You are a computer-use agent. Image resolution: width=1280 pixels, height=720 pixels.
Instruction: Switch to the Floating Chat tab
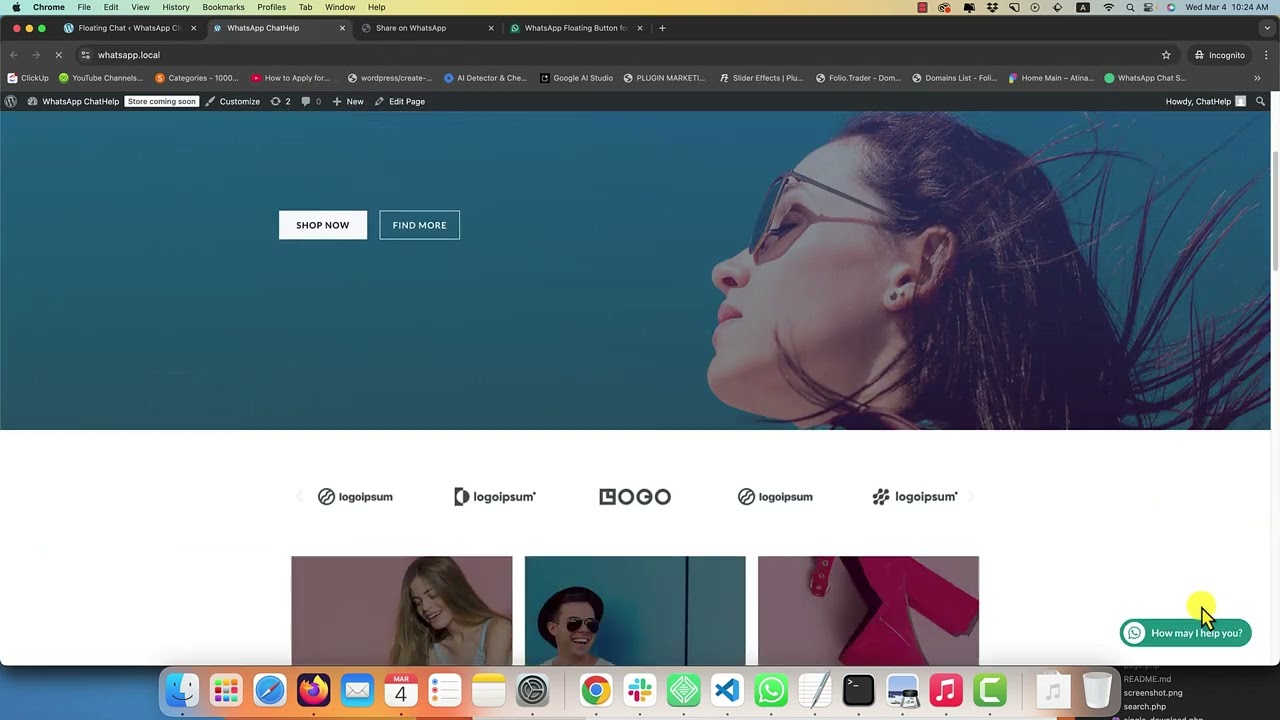pos(129,28)
